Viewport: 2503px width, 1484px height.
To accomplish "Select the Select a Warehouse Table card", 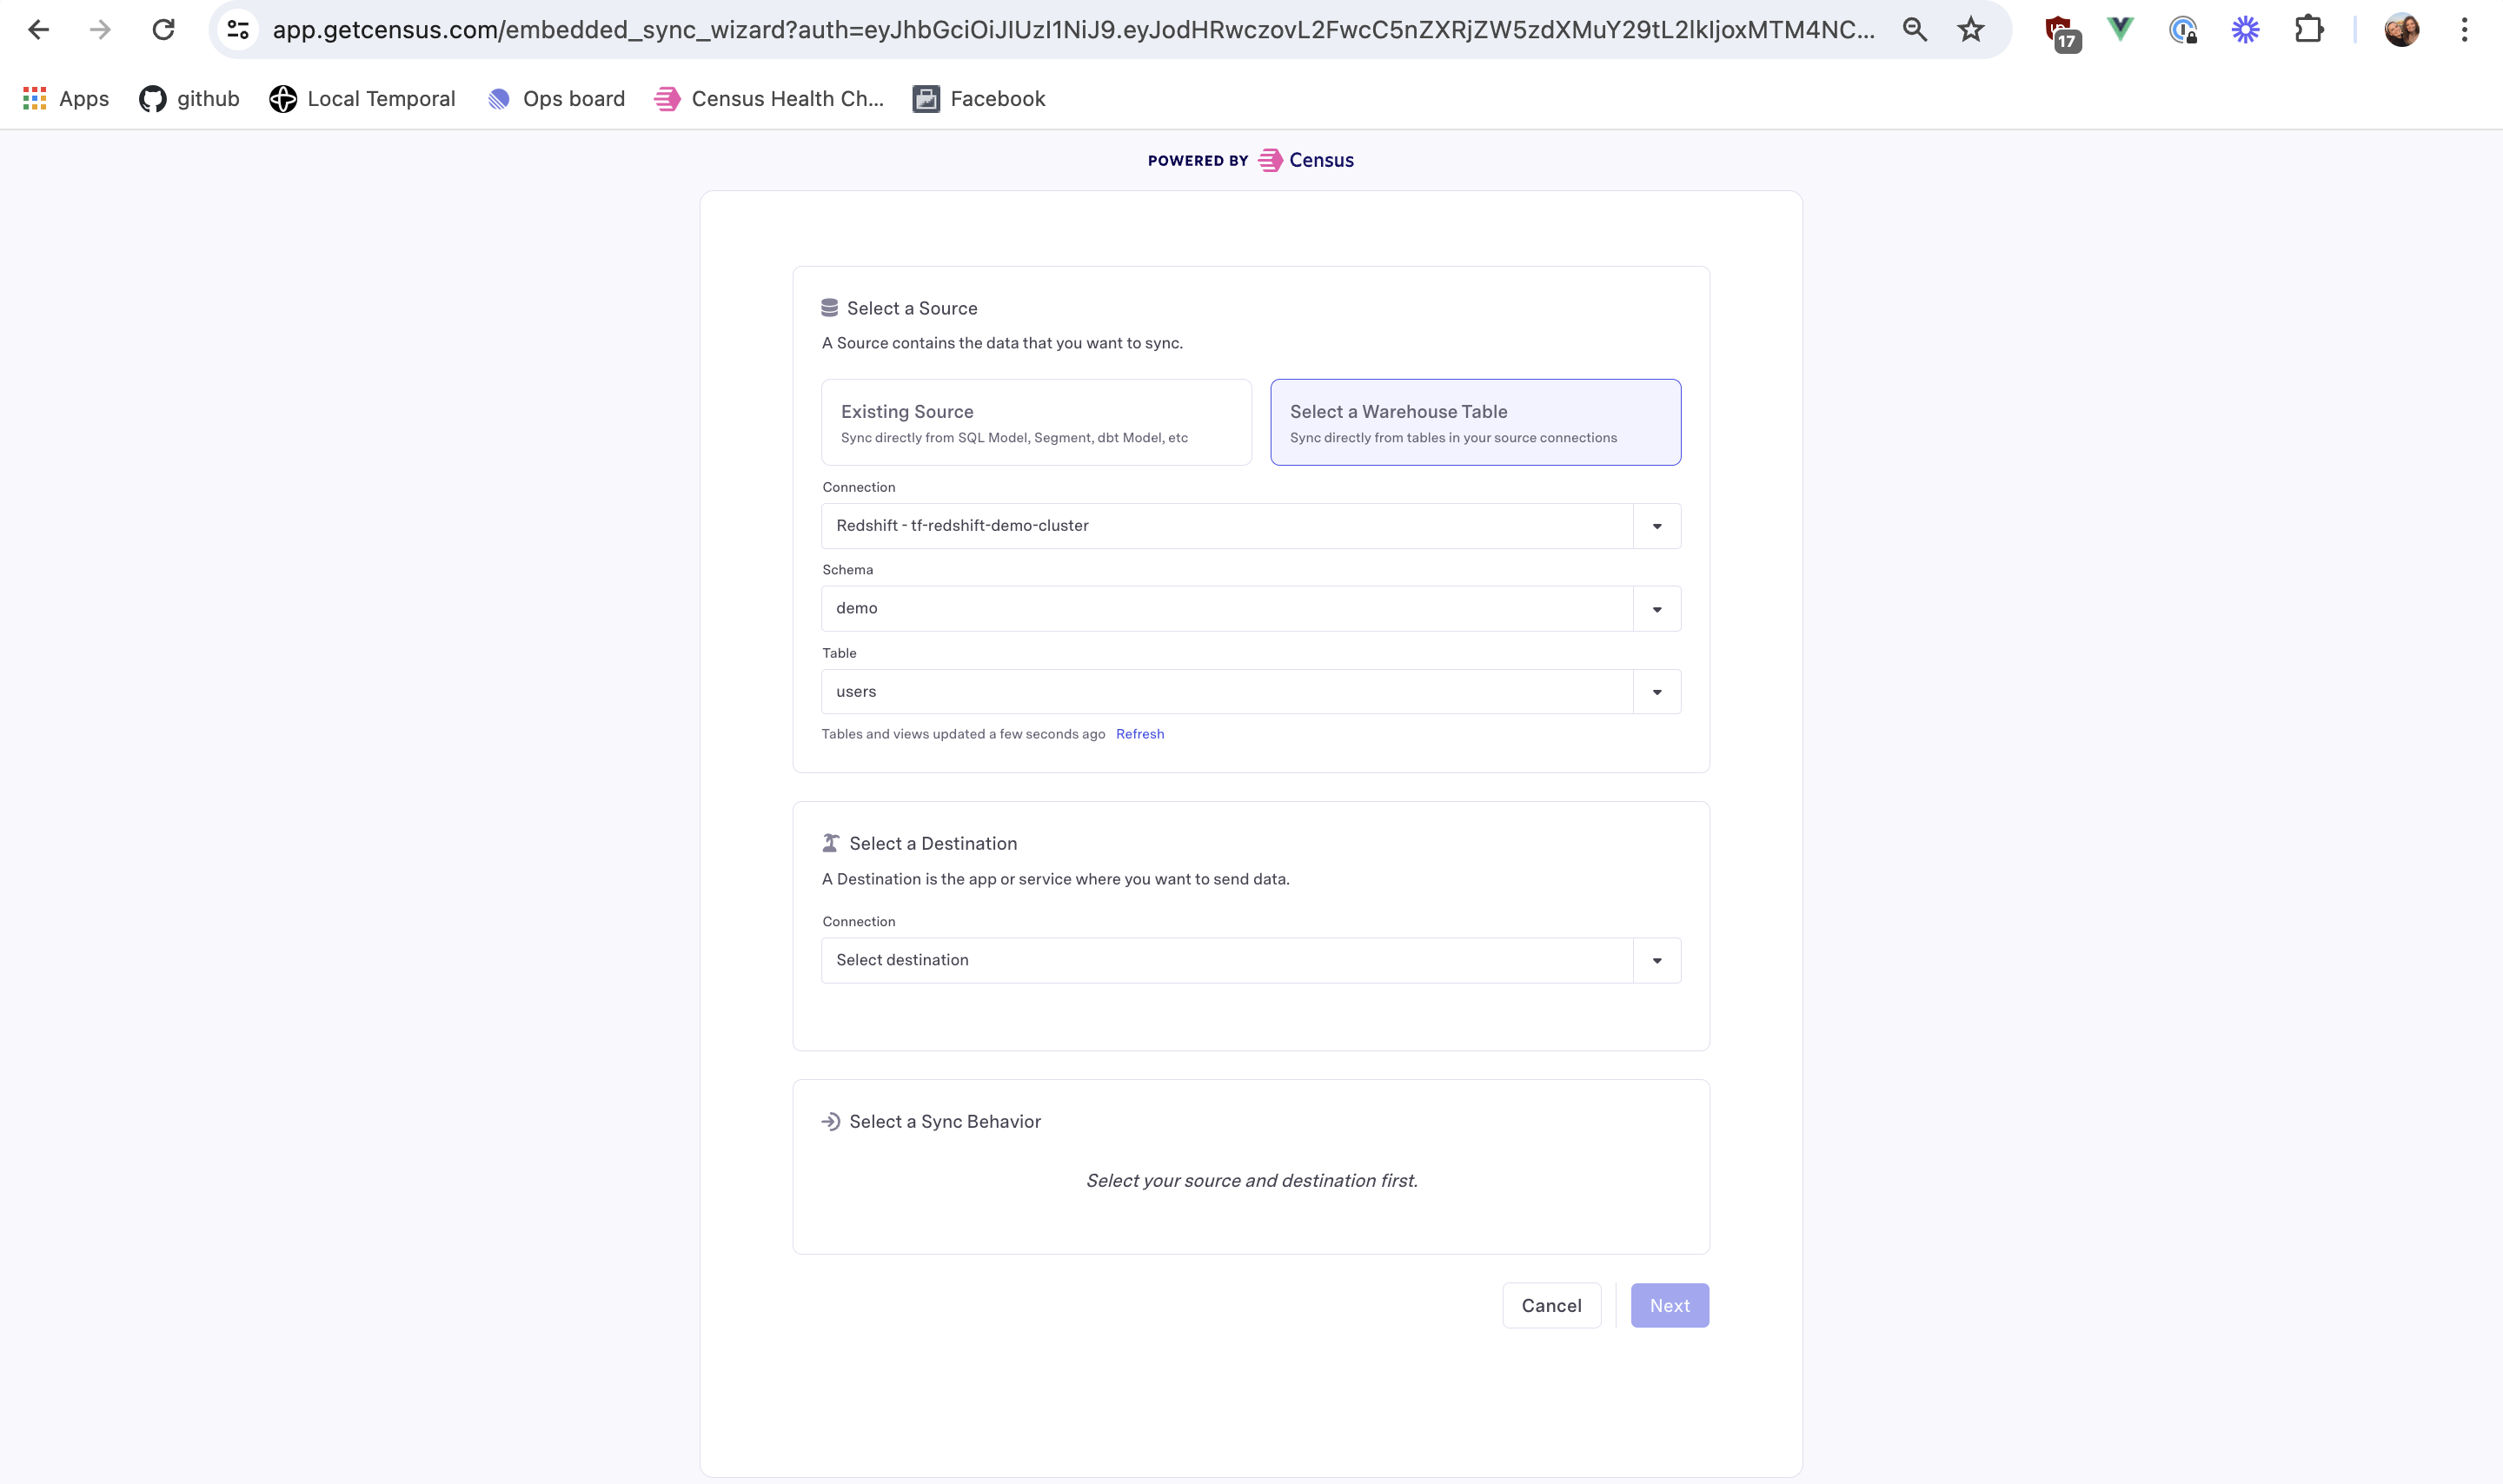I will tap(1475, 422).
